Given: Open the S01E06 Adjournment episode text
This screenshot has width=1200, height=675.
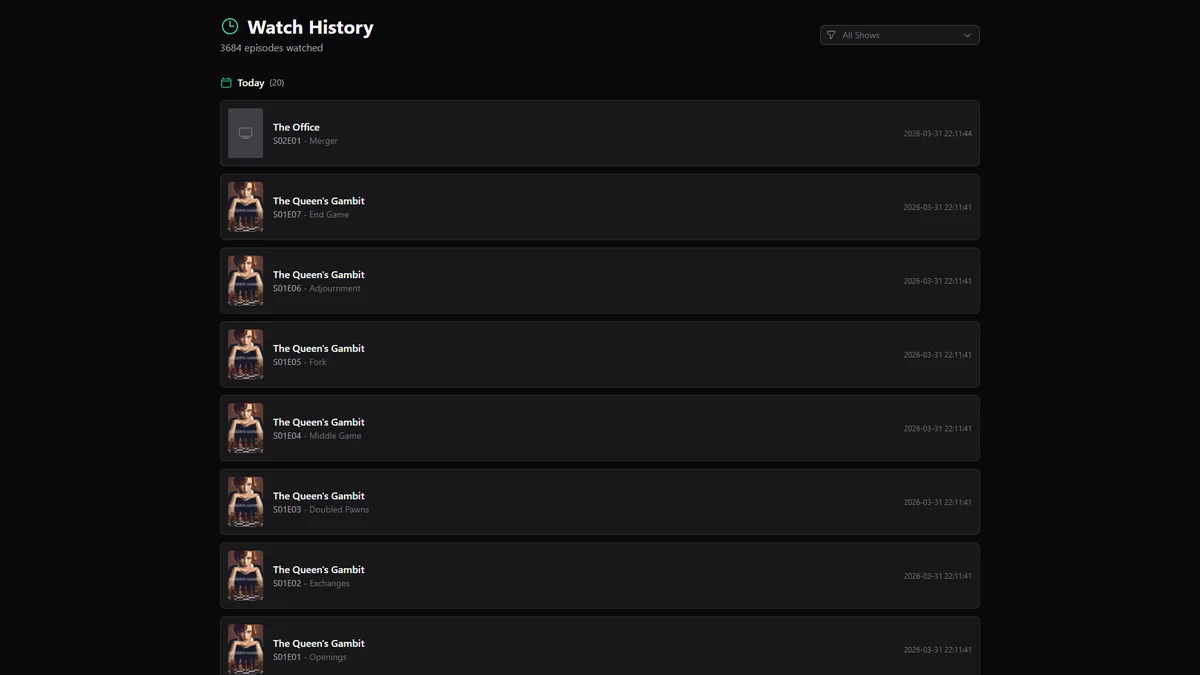Looking at the screenshot, I should click(316, 289).
